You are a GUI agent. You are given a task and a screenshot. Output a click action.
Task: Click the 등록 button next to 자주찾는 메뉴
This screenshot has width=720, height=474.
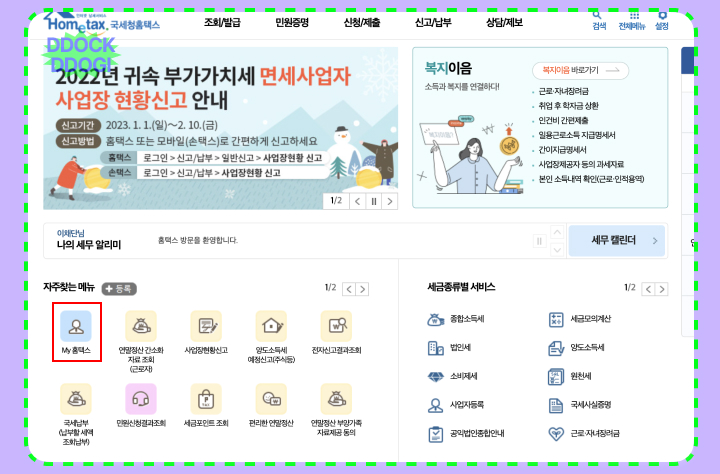click(119, 288)
